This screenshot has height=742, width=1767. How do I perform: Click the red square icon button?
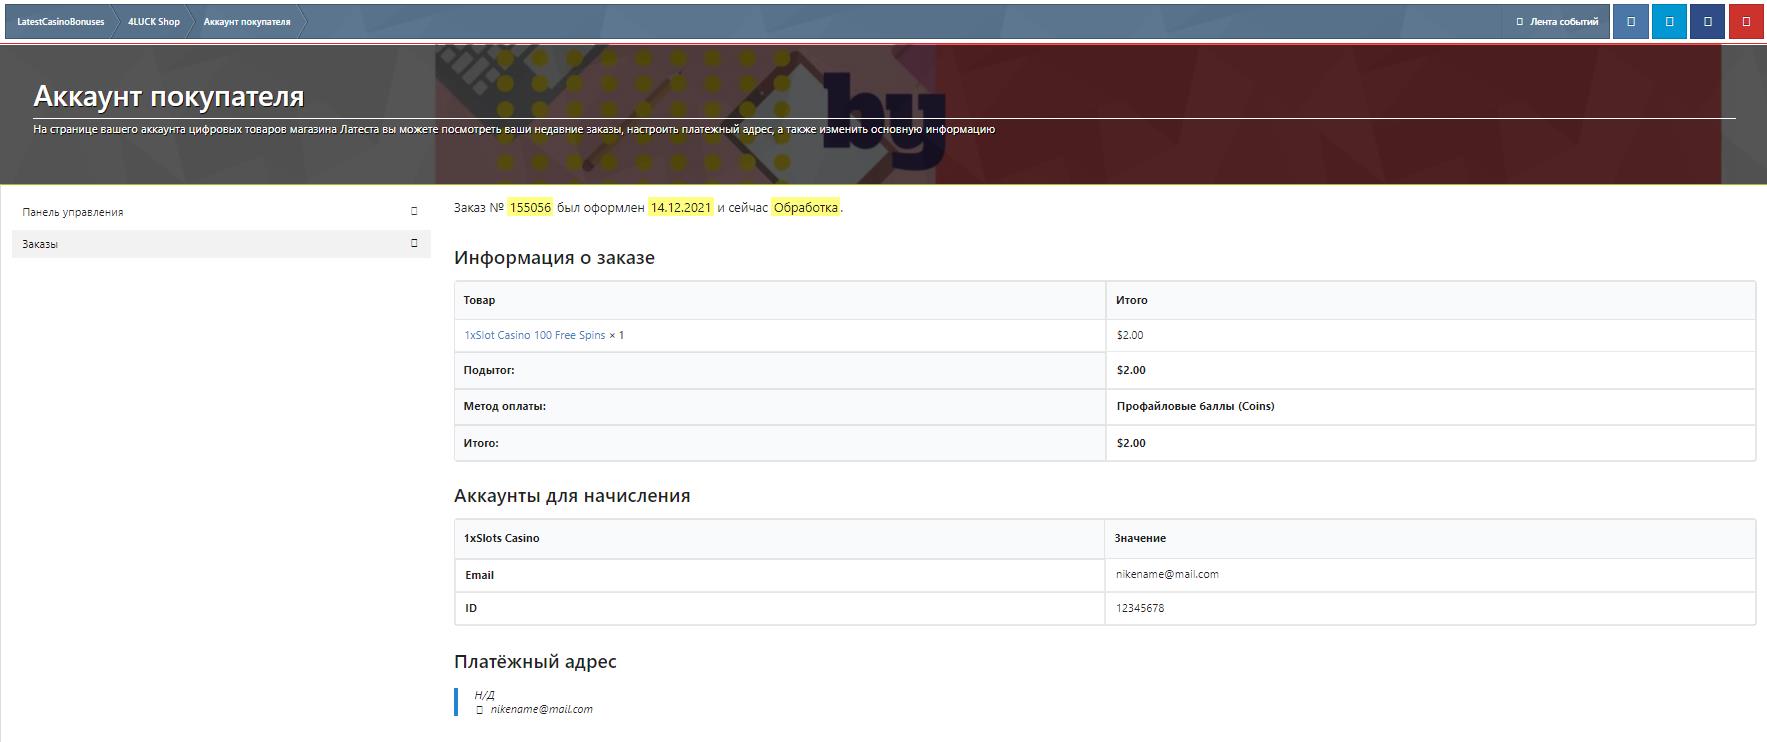coord(1746,21)
